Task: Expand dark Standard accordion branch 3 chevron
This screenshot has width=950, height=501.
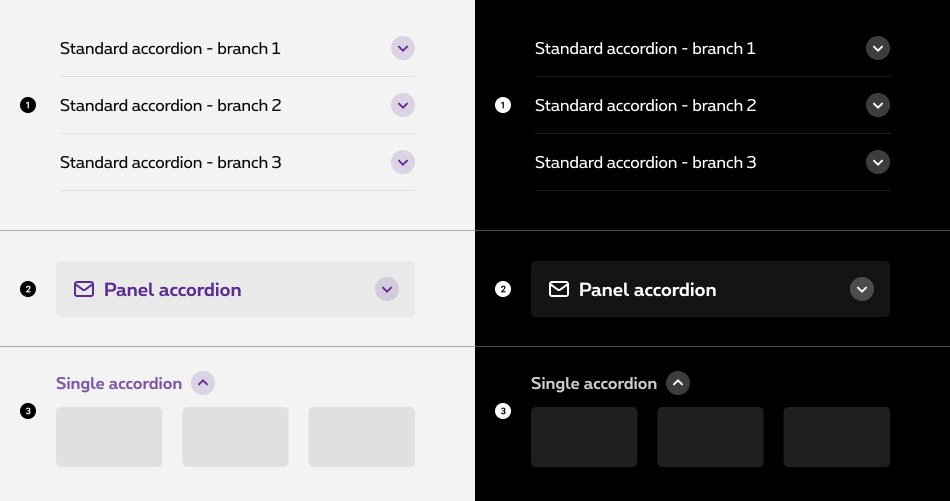Action: [x=878, y=162]
